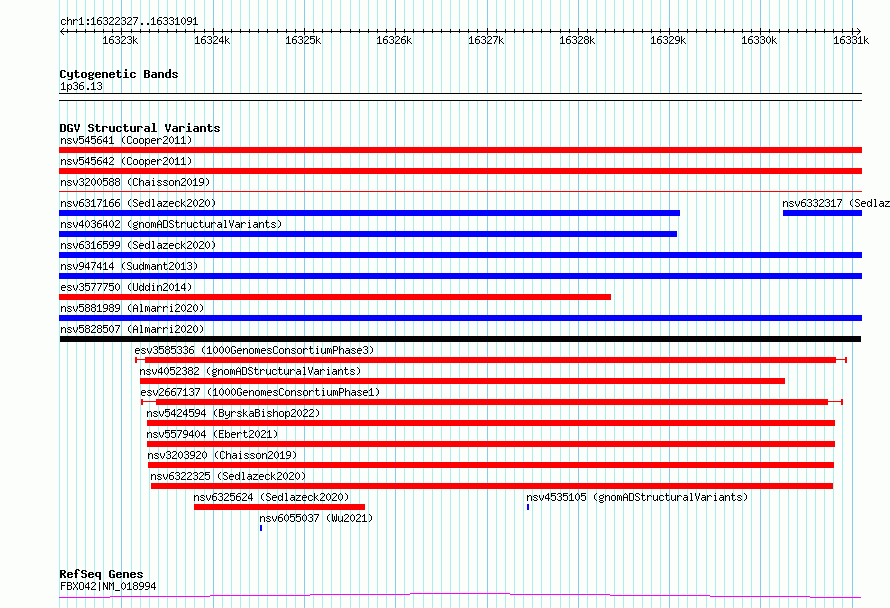Select the red nsv545642 (Cooper2011) variant bar
The width and height of the screenshot is (890, 608).
[460, 171]
